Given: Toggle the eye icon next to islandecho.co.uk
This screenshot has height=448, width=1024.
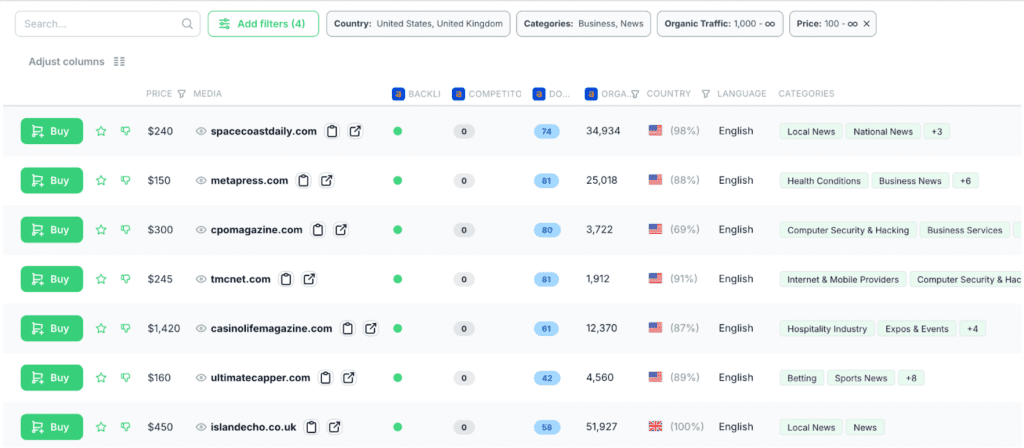Looking at the screenshot, I should [201, 427].
